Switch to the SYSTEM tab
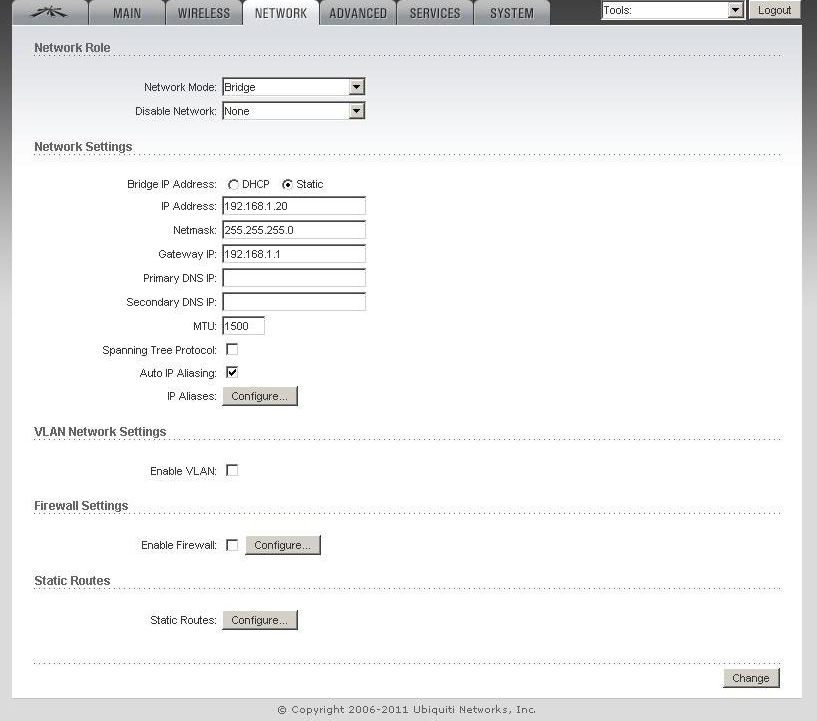 click(512, 13)
